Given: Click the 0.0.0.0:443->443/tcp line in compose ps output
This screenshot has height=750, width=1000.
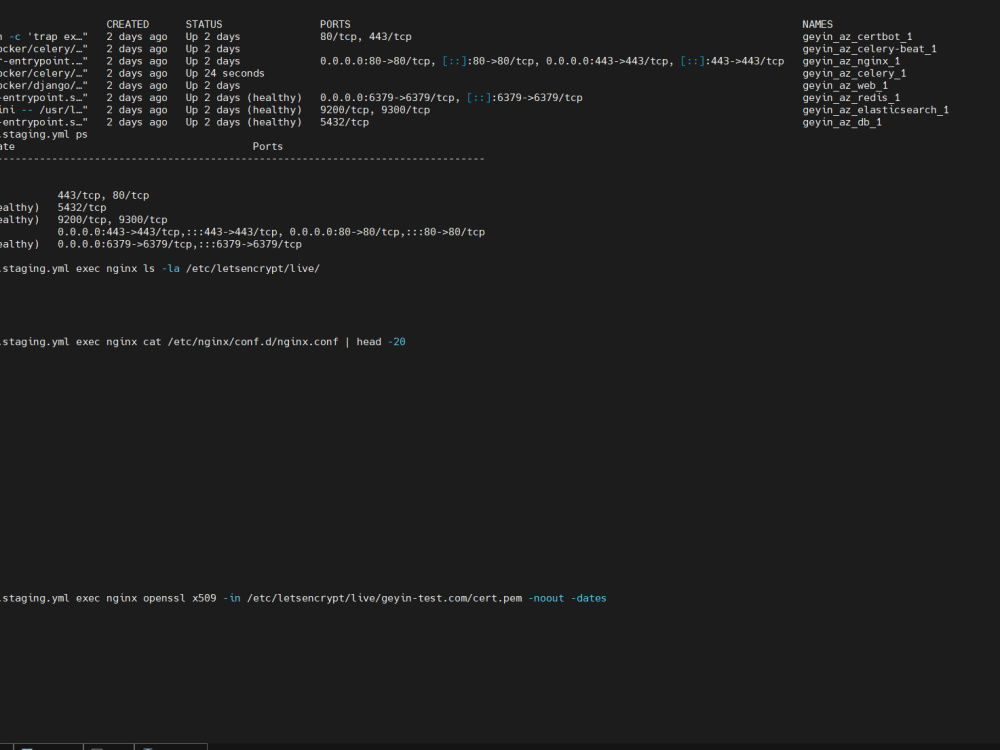Looking at the screenshot, I should pos(271,232).
